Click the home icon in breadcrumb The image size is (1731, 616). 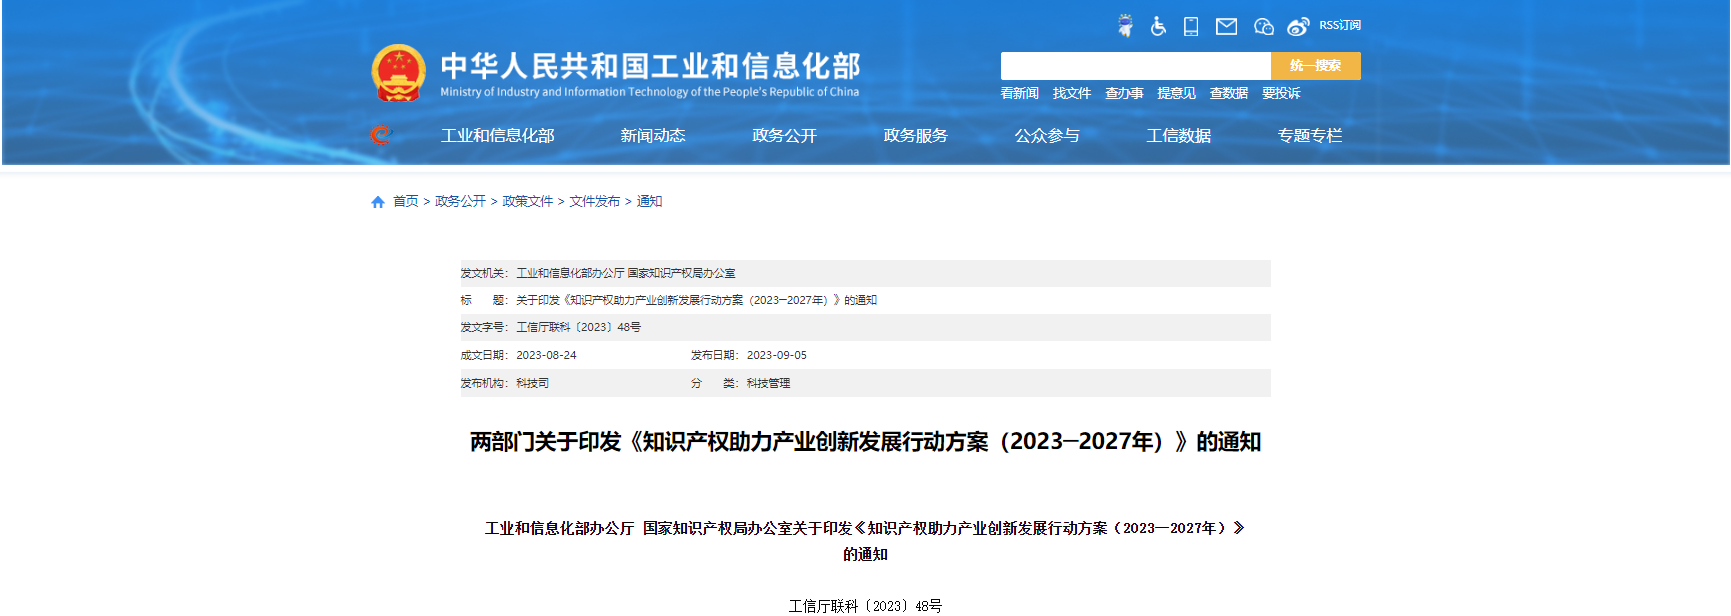click(x=378, y=202)
